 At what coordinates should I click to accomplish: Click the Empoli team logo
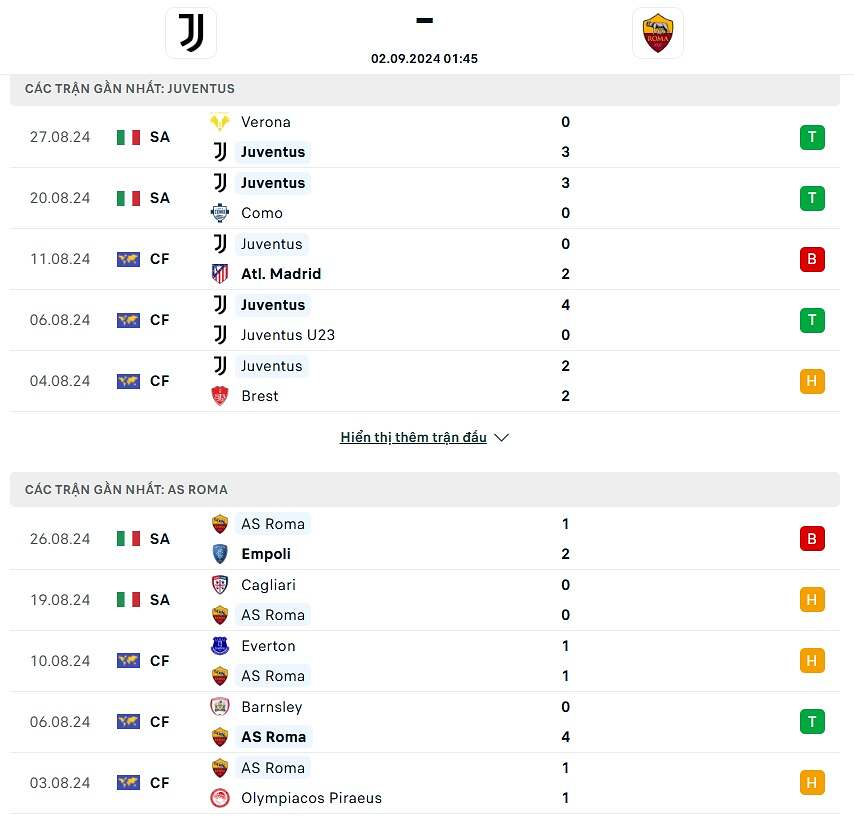point(220,554)
